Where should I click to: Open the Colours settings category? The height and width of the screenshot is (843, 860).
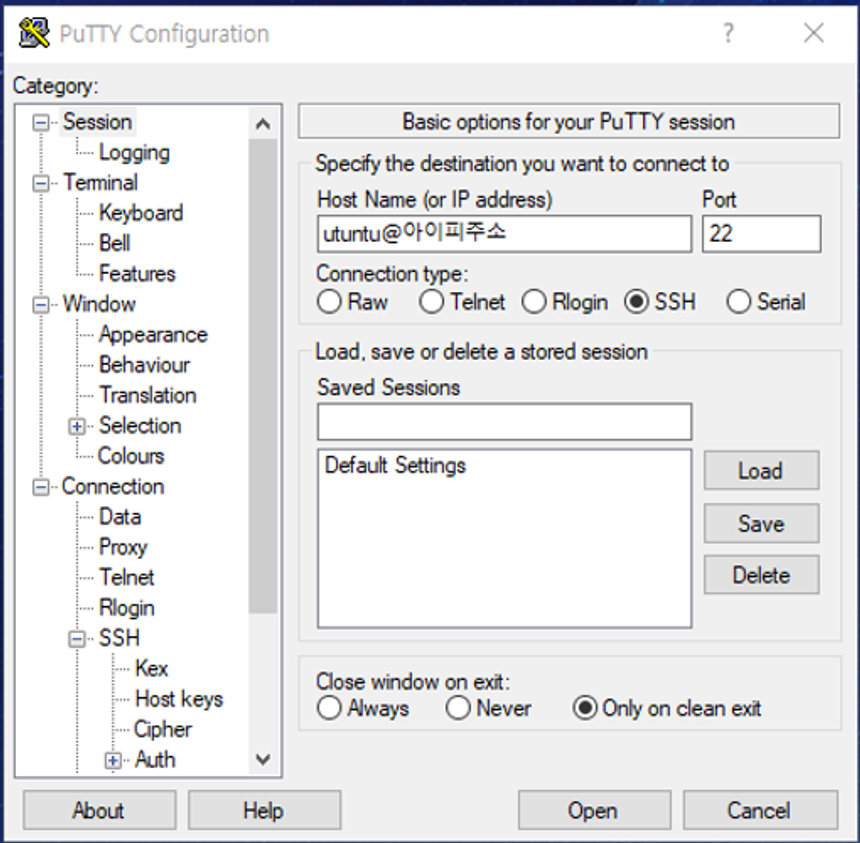[x=131, y=456]
